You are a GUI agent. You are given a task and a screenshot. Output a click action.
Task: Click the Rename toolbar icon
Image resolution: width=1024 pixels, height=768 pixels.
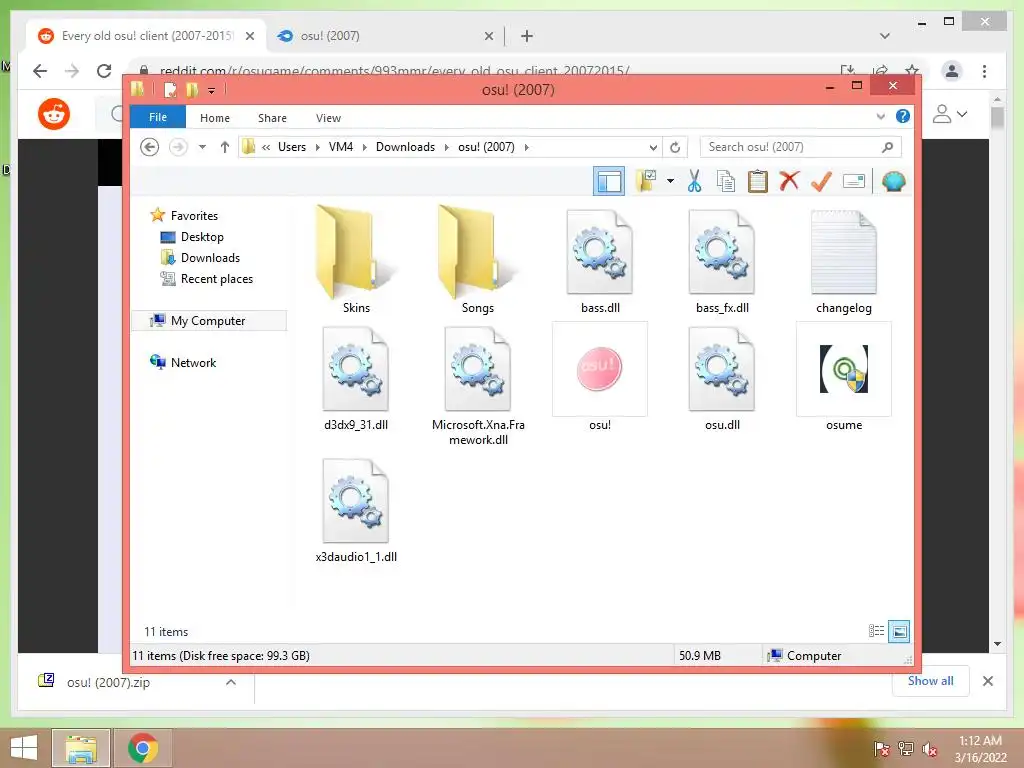pos(854,181)
